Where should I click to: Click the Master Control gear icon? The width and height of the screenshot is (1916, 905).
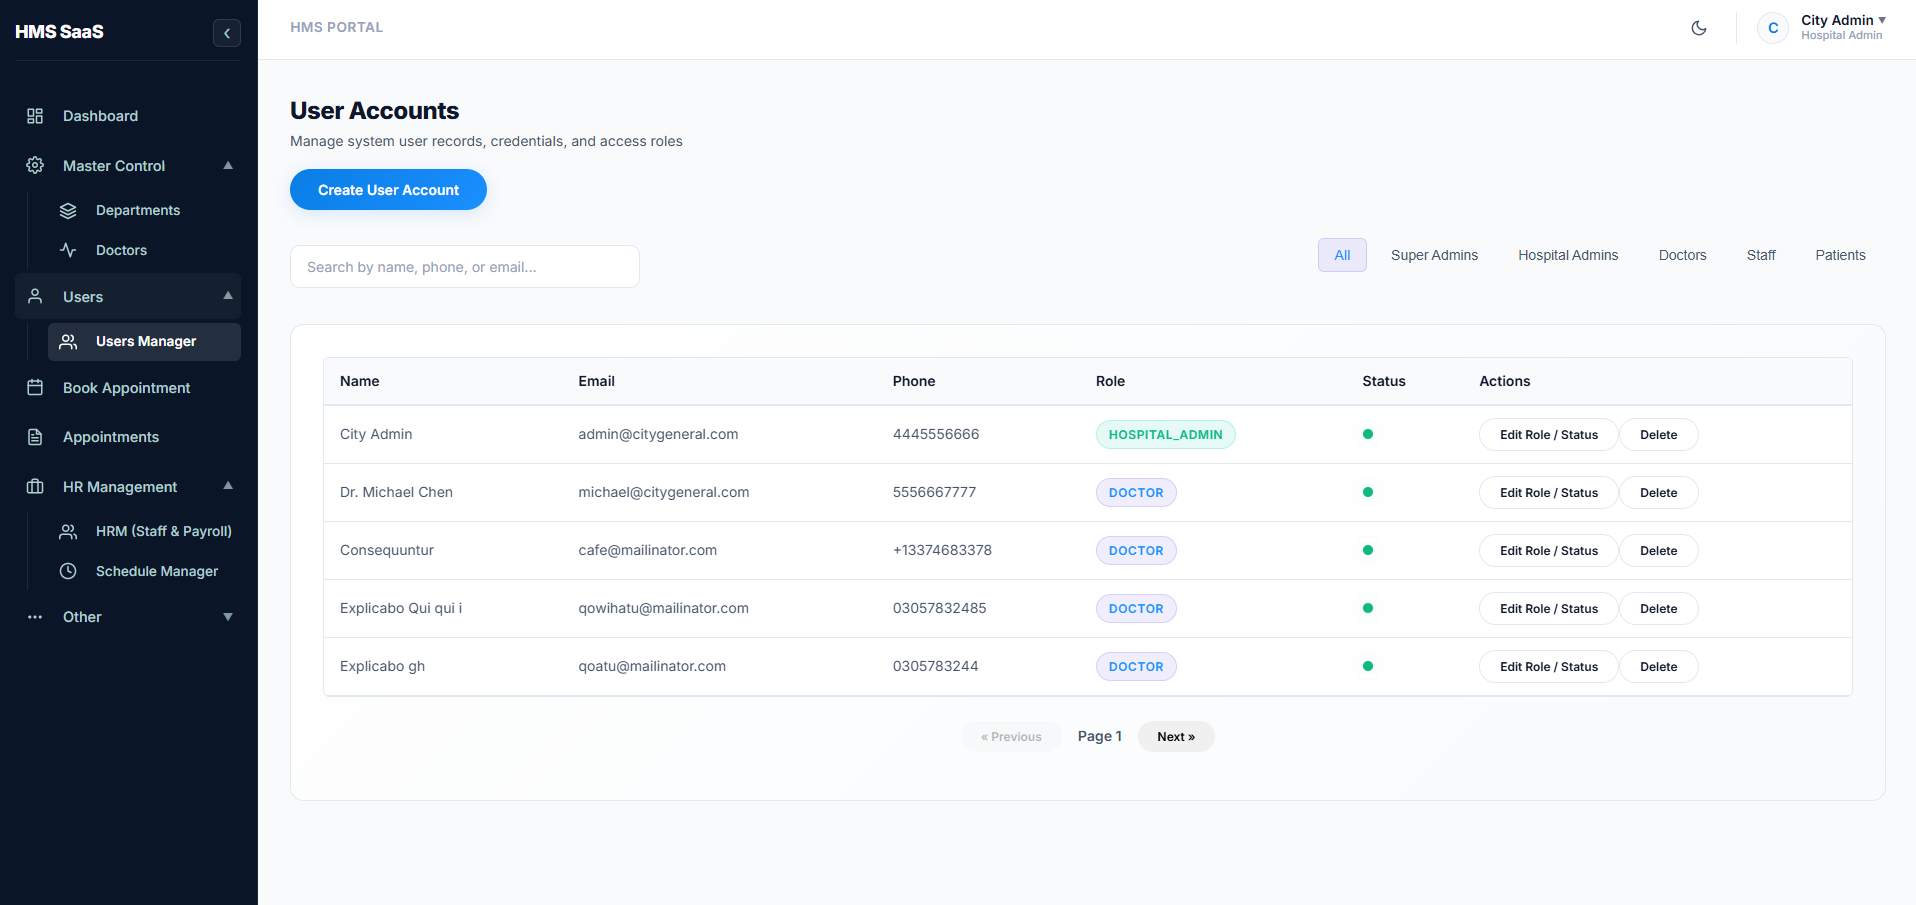point(35,165)
